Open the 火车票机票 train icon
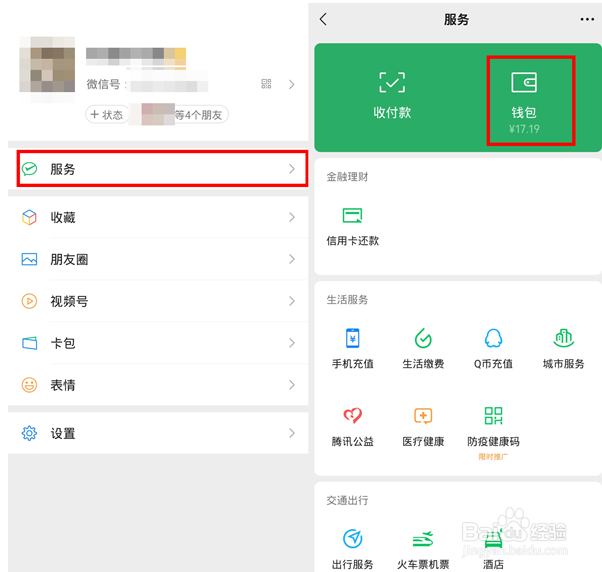The image size is (602, 572). point(423,539)
